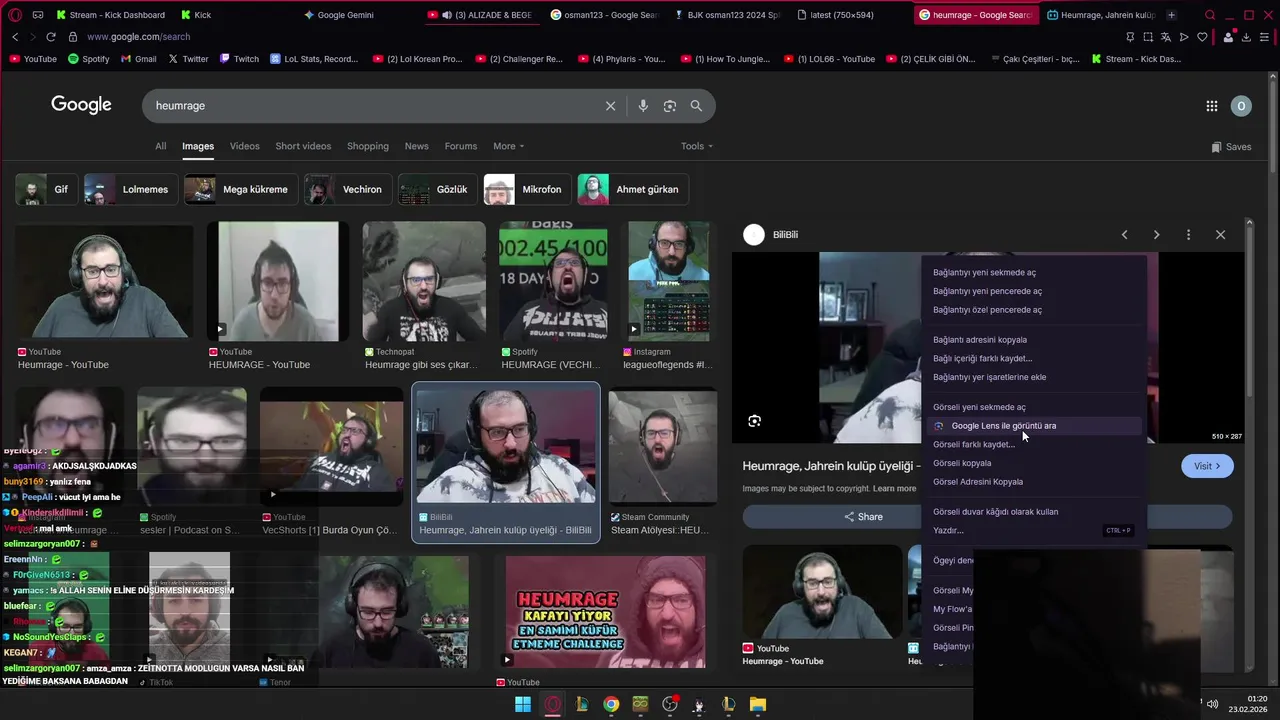Close the image preview panel
The height and width of the screenshot is (720, 1280).
[1220, 235]
